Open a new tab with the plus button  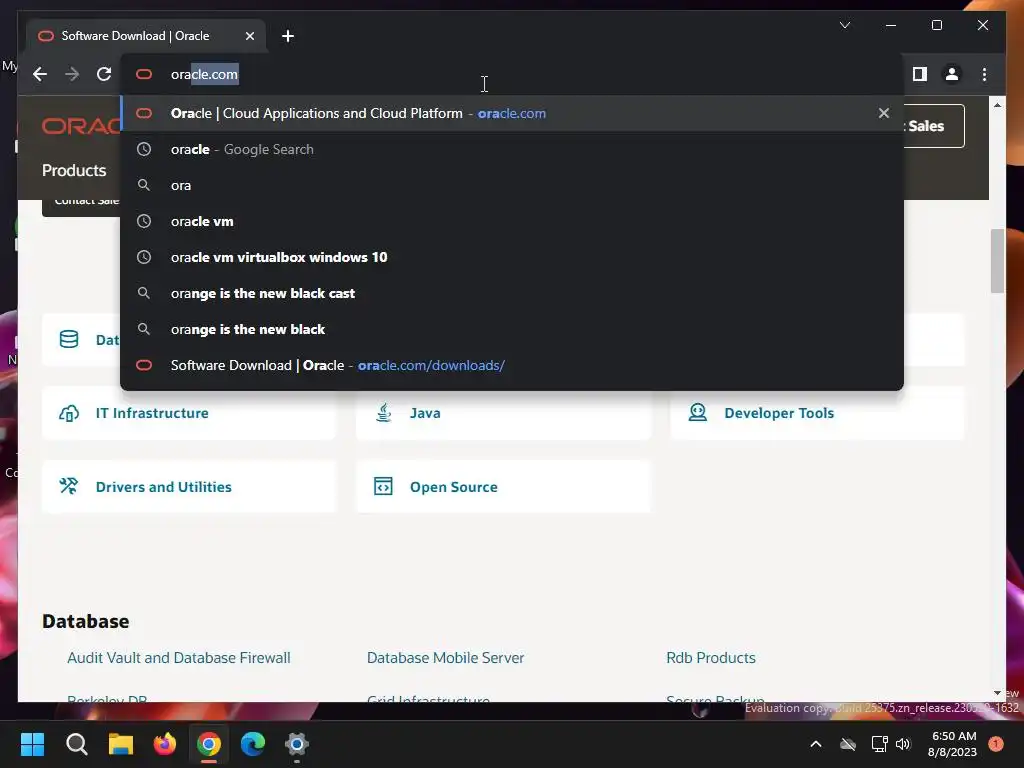coord(288,36)
